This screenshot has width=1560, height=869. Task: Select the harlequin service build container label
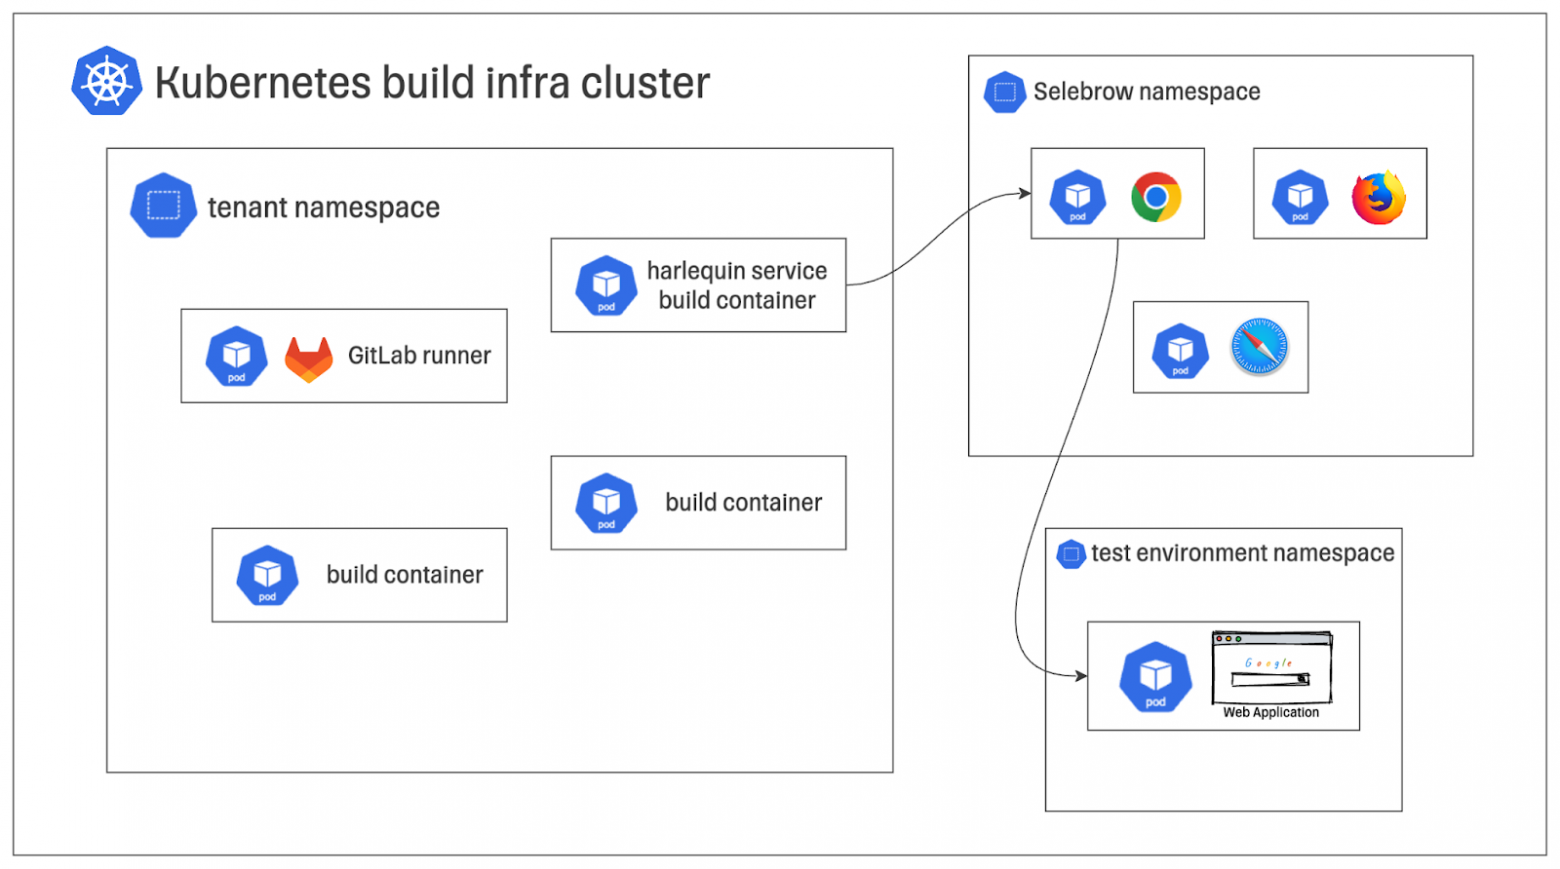pos(737,286)
